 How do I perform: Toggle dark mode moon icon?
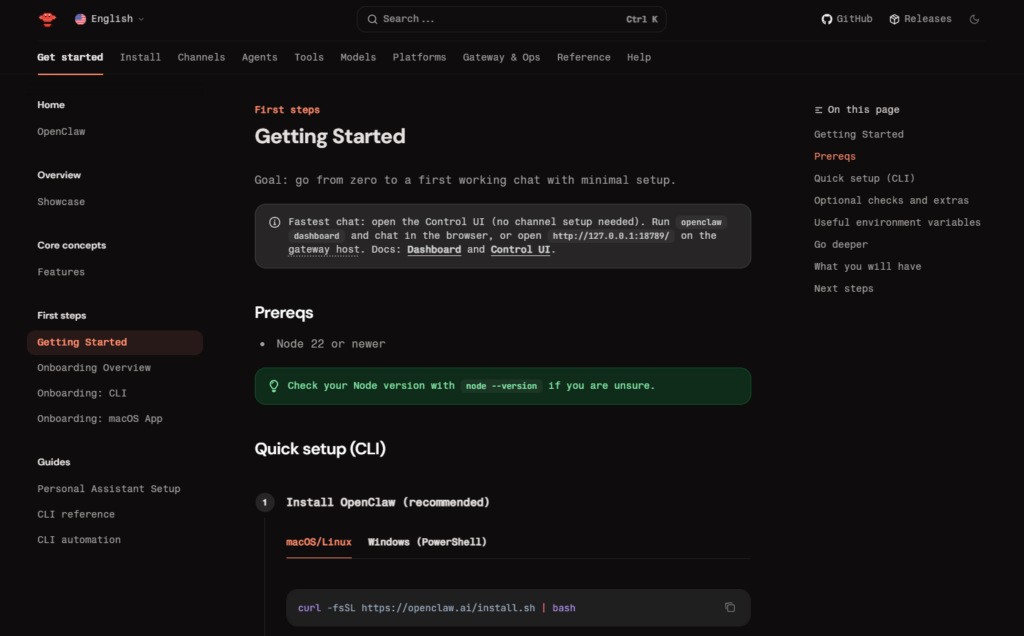point(975,19)
